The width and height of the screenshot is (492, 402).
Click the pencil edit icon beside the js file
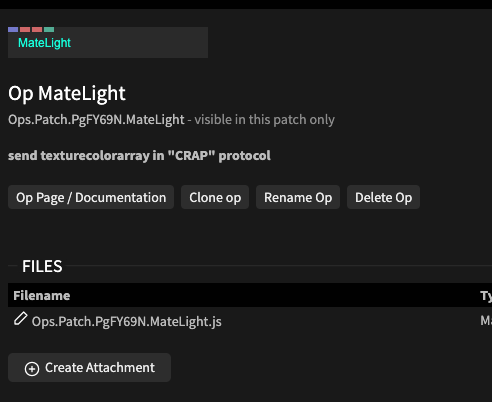20,319
